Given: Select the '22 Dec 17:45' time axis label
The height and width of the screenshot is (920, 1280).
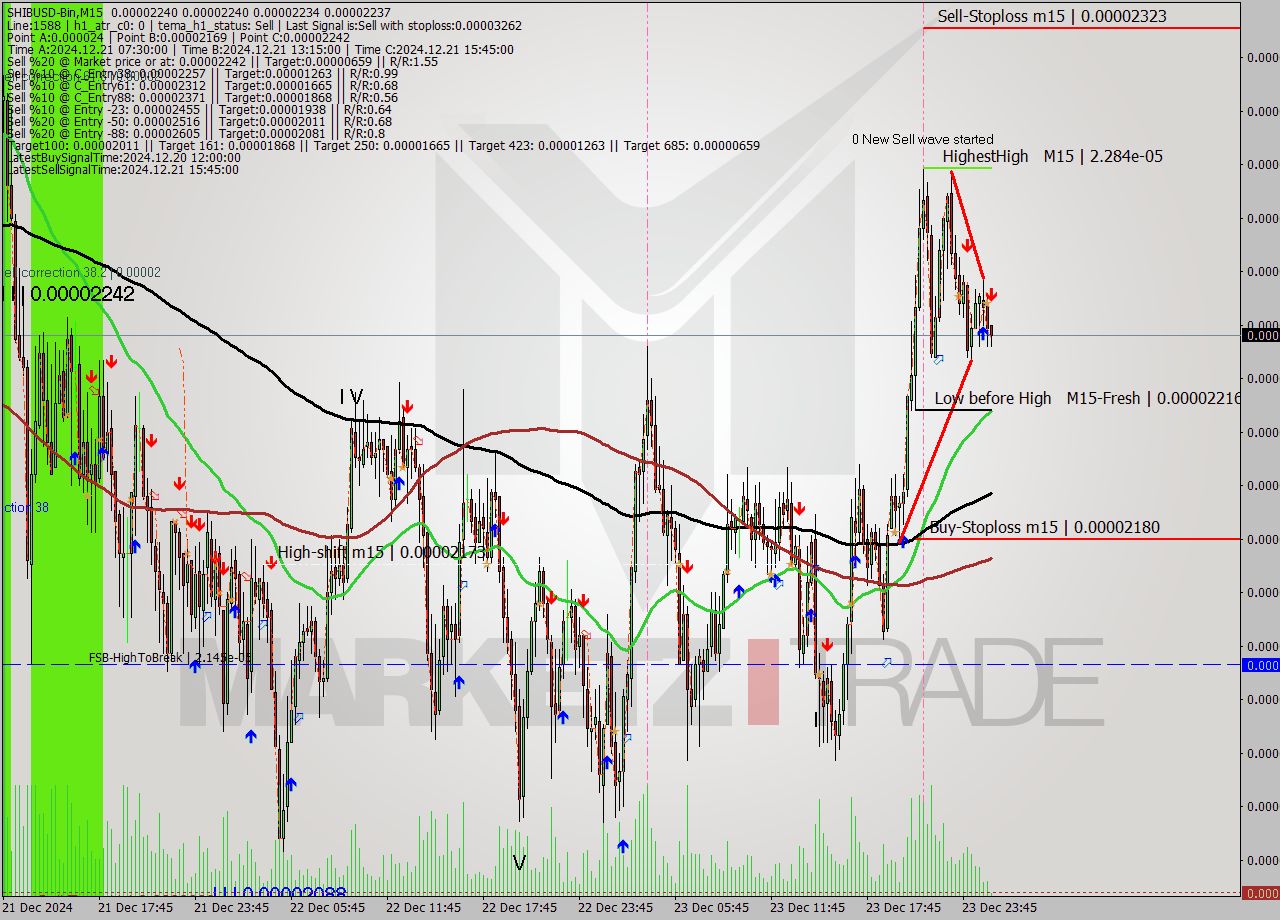Looking at the screenshot, I should pos(519,908).
